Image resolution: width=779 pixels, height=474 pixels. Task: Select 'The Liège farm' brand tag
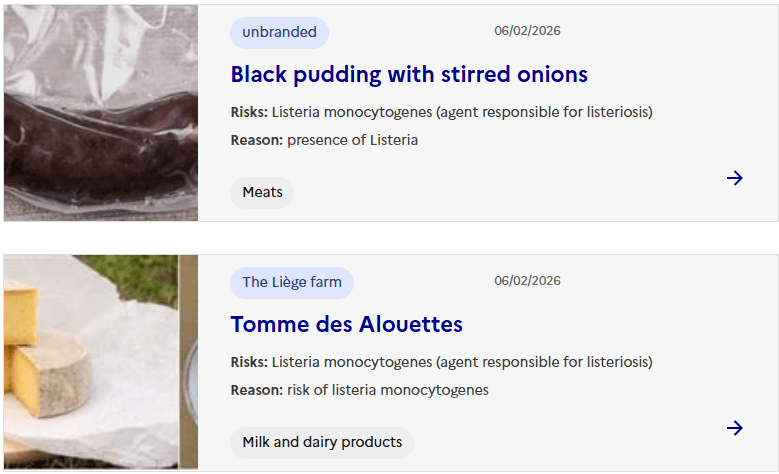coord(292,282)
